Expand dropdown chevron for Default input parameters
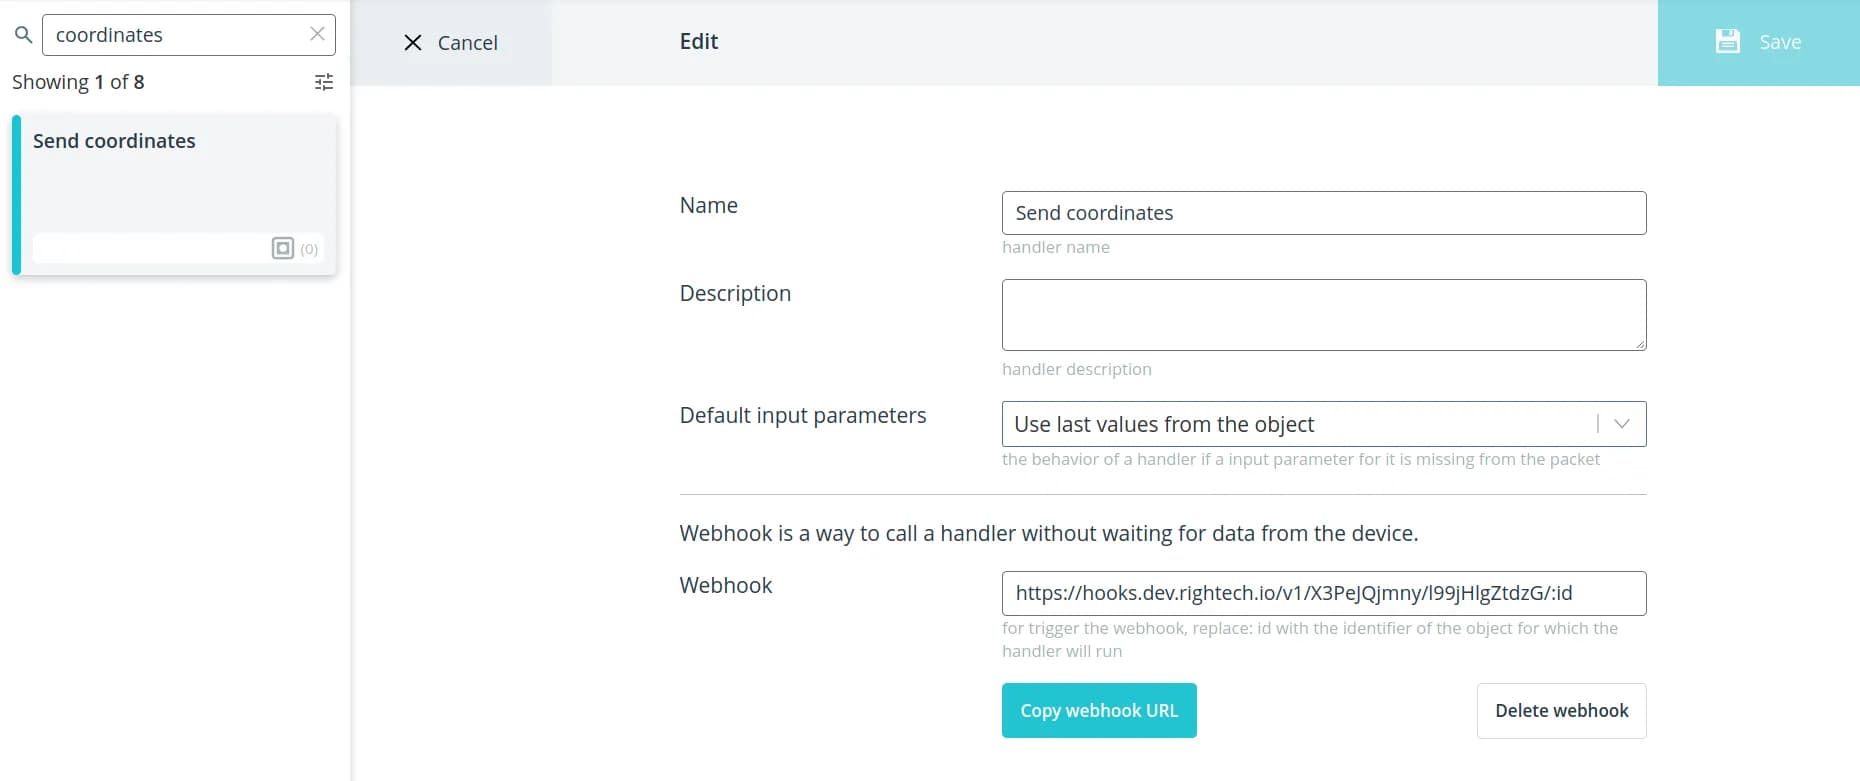The width and height of the screenshot is (1860, 781). coord(1622,424)
